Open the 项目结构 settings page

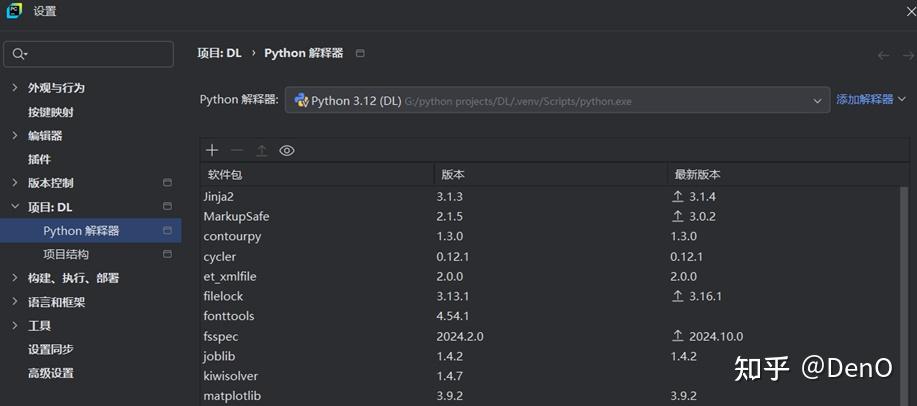click(66, 254)
